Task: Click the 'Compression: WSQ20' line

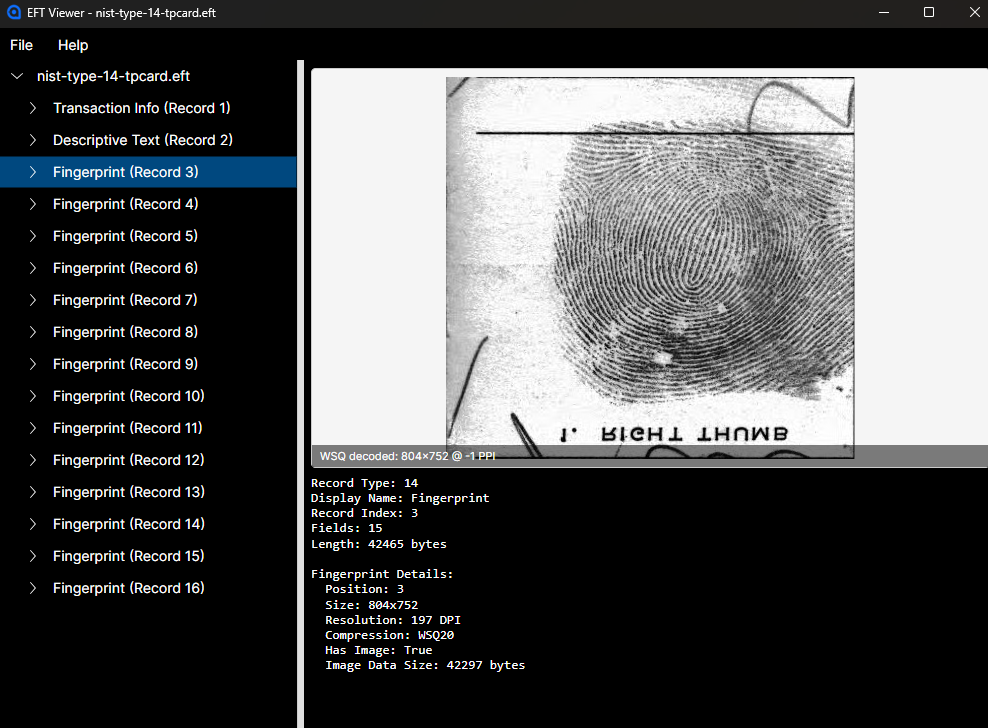Action: coord(389,635)
